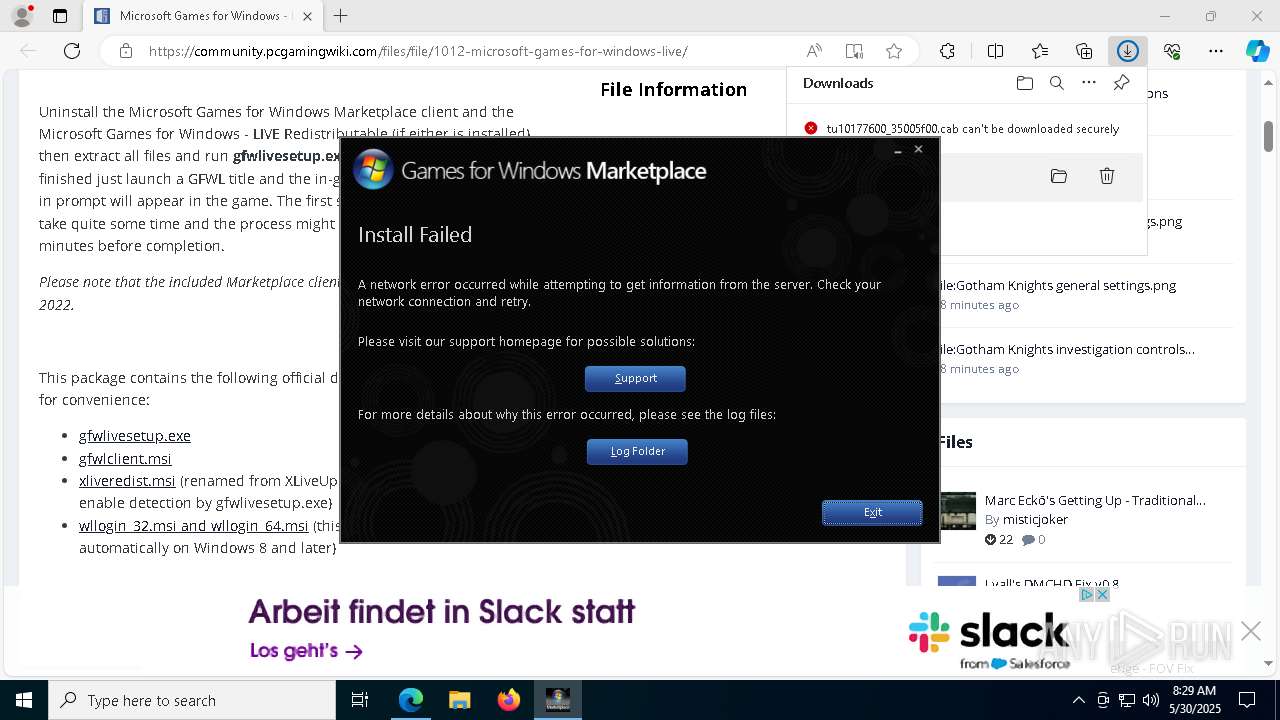Close the Microsoft Games for Windows tab
The image size is (1280, 720).
(307, 16)
